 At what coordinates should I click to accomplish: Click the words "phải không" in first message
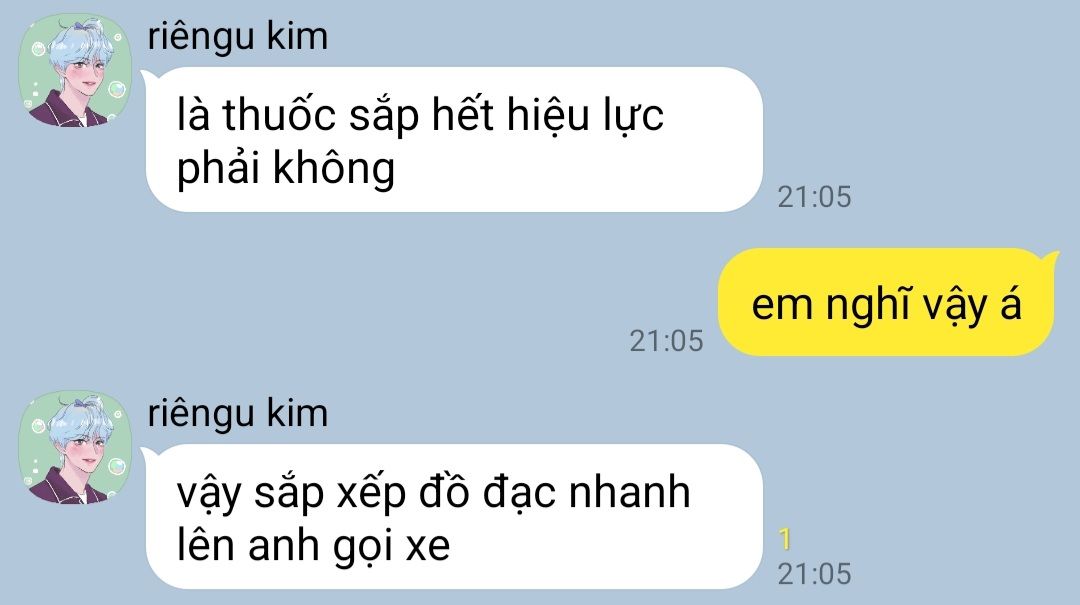click(x=286, y=169)
